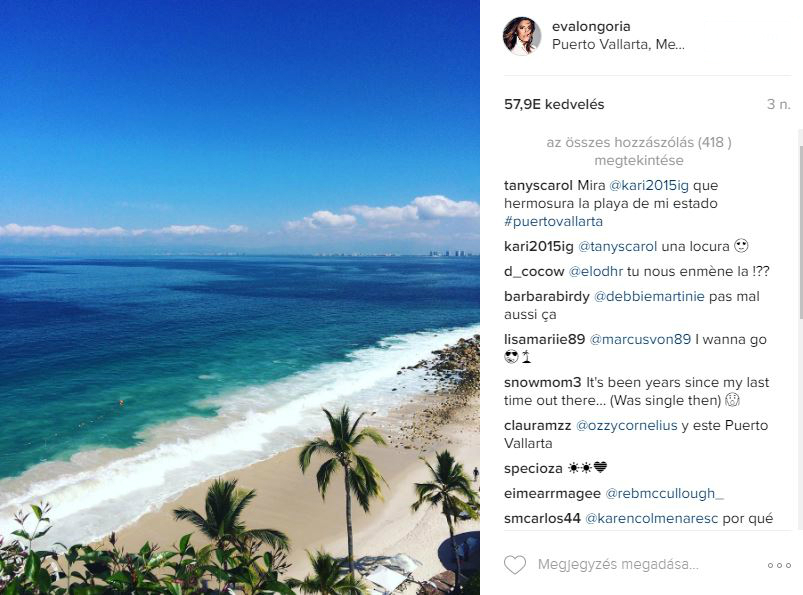
Task: Click the @tanyscarol mention link
Action: [x=617, y=246]
